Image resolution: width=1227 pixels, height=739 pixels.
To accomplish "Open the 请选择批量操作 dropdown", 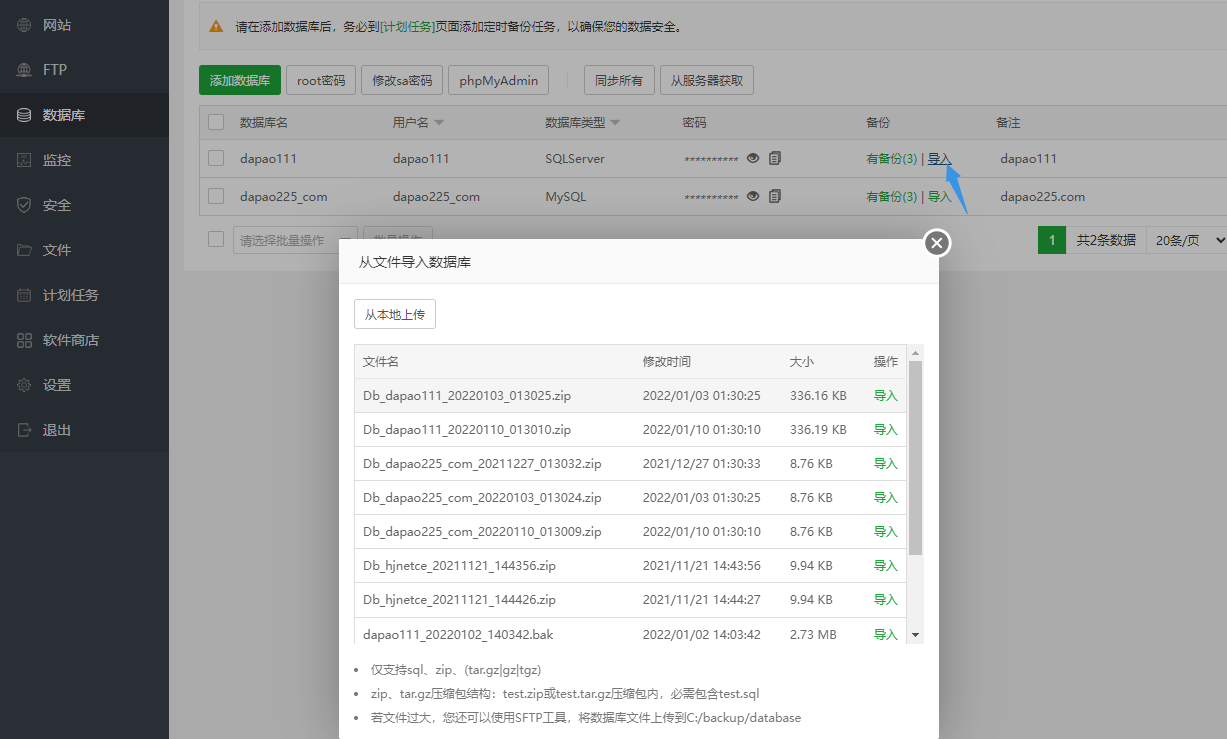I will (x=295, y=240).
